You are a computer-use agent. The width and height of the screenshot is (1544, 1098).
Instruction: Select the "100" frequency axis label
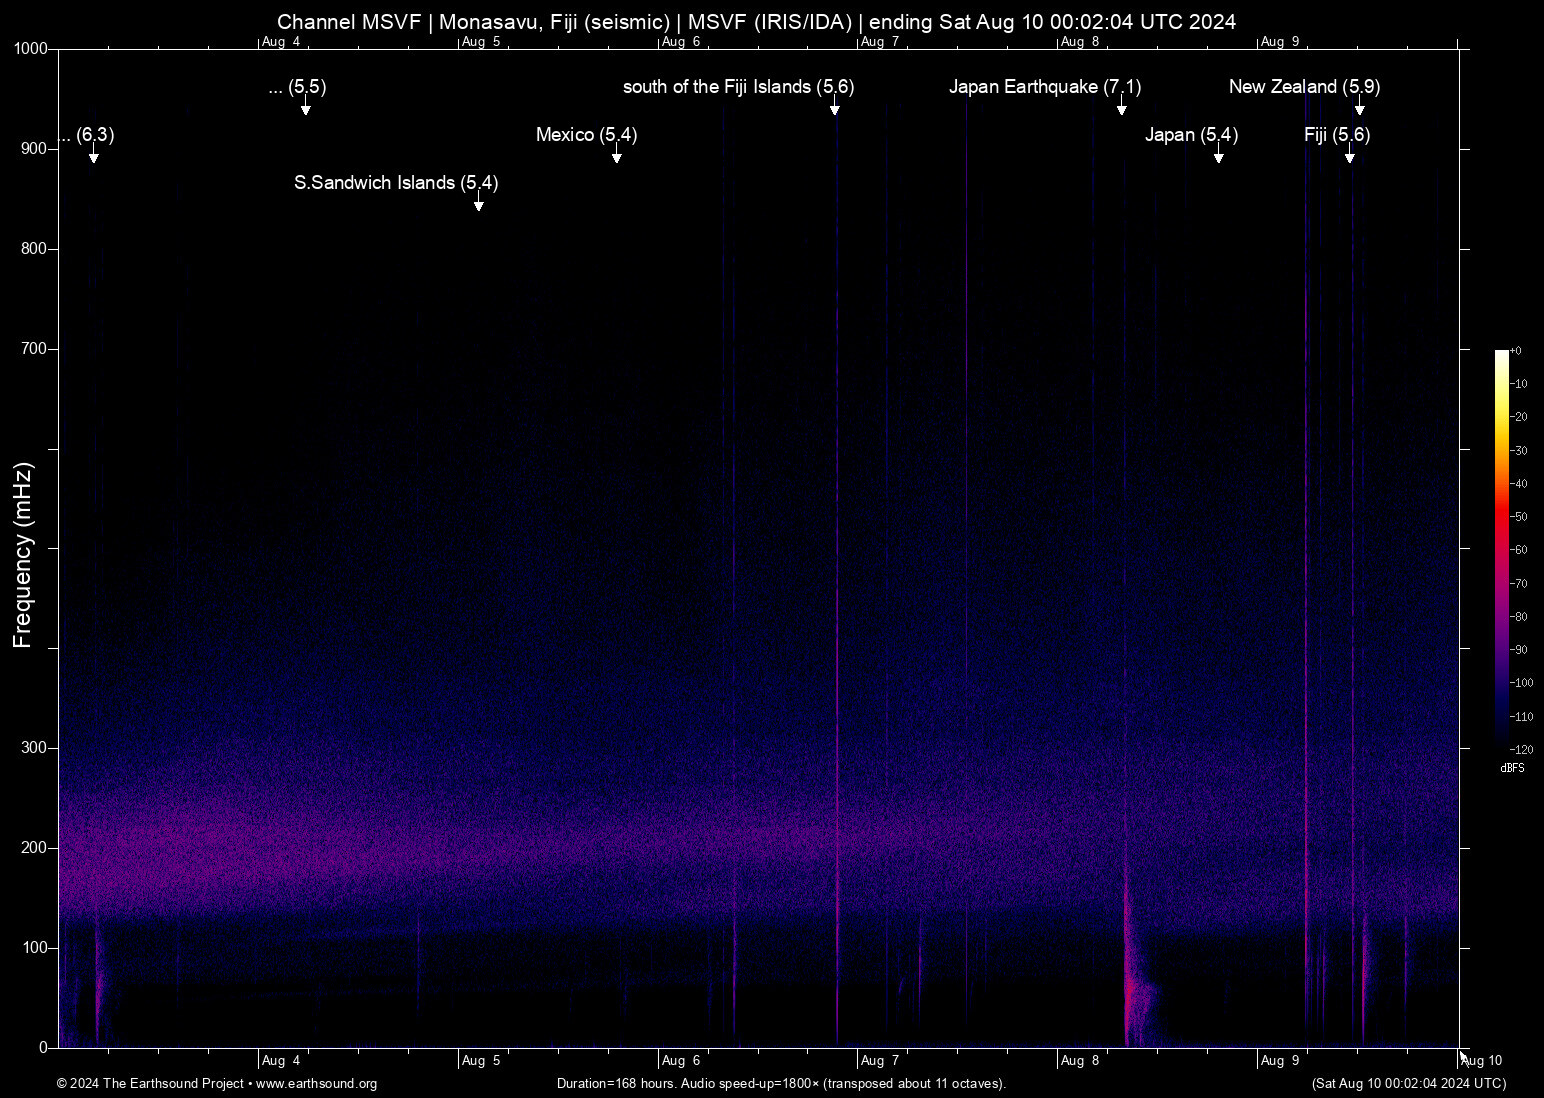point(35,948)
